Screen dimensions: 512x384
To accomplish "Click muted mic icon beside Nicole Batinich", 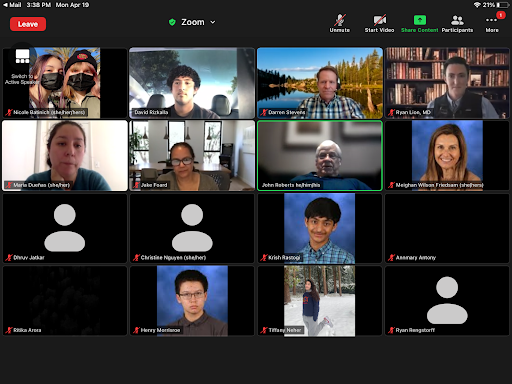I will pos(9,112).
